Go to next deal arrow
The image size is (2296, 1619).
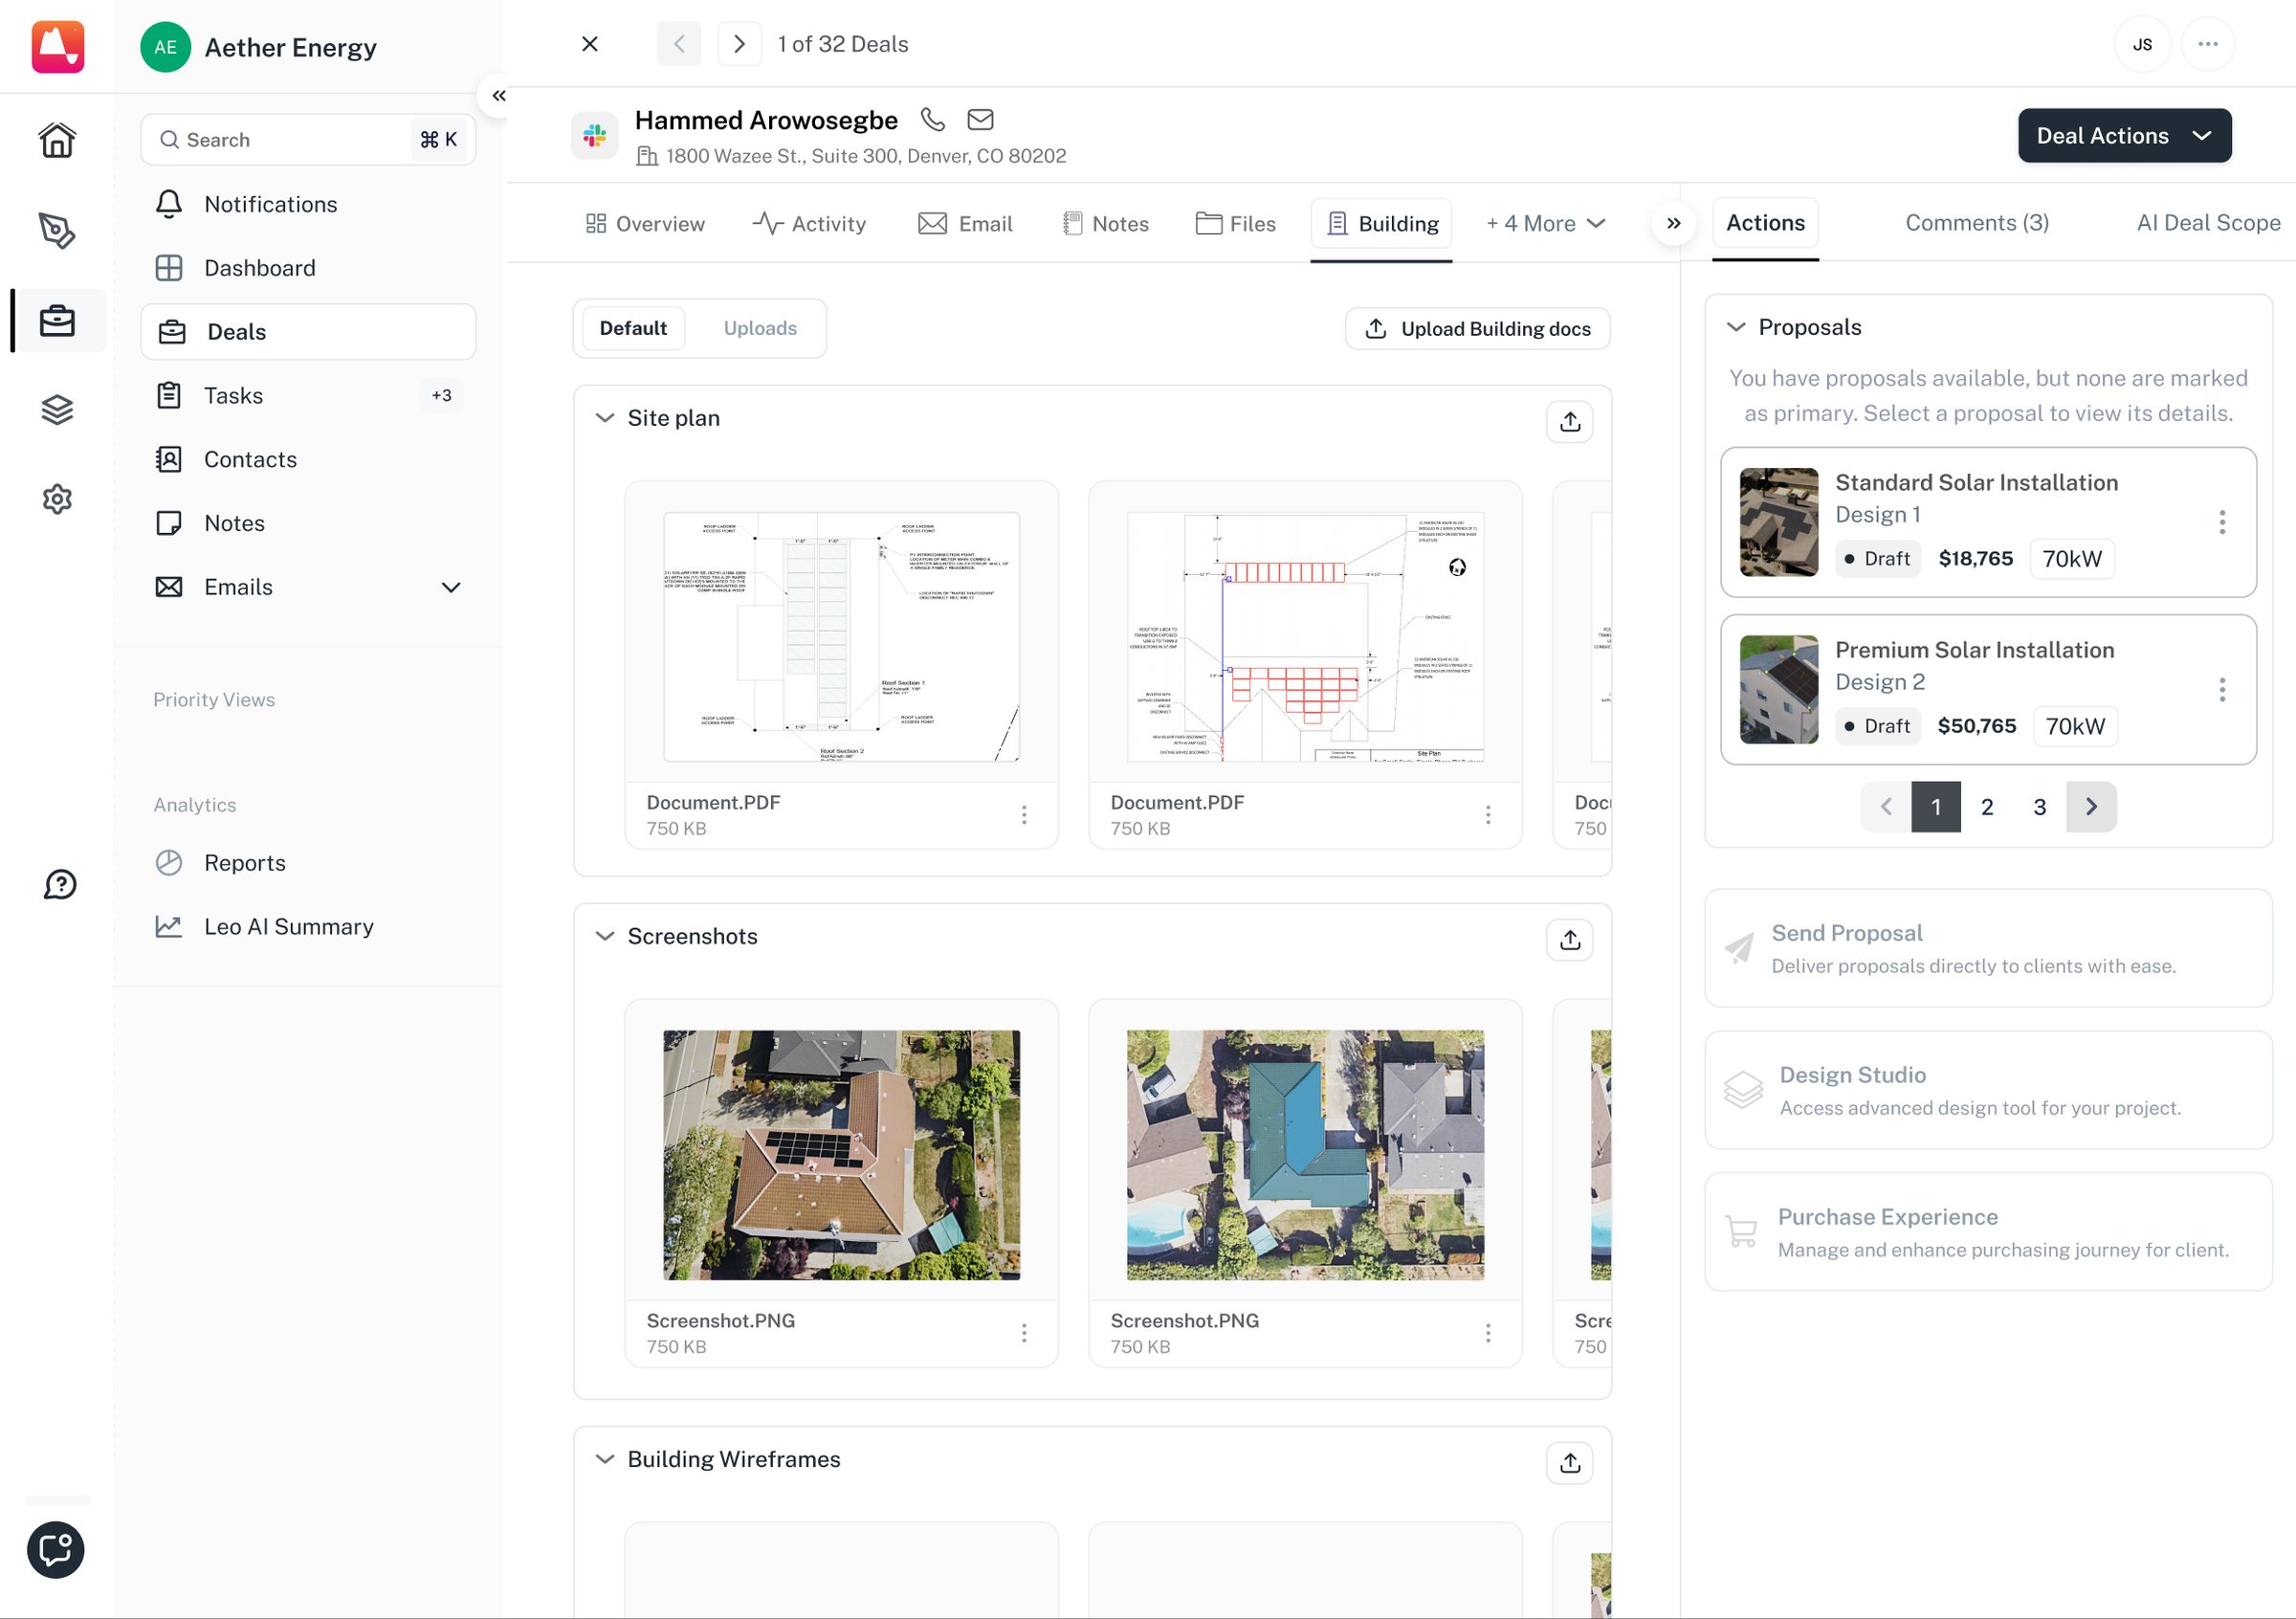(740, 44)
